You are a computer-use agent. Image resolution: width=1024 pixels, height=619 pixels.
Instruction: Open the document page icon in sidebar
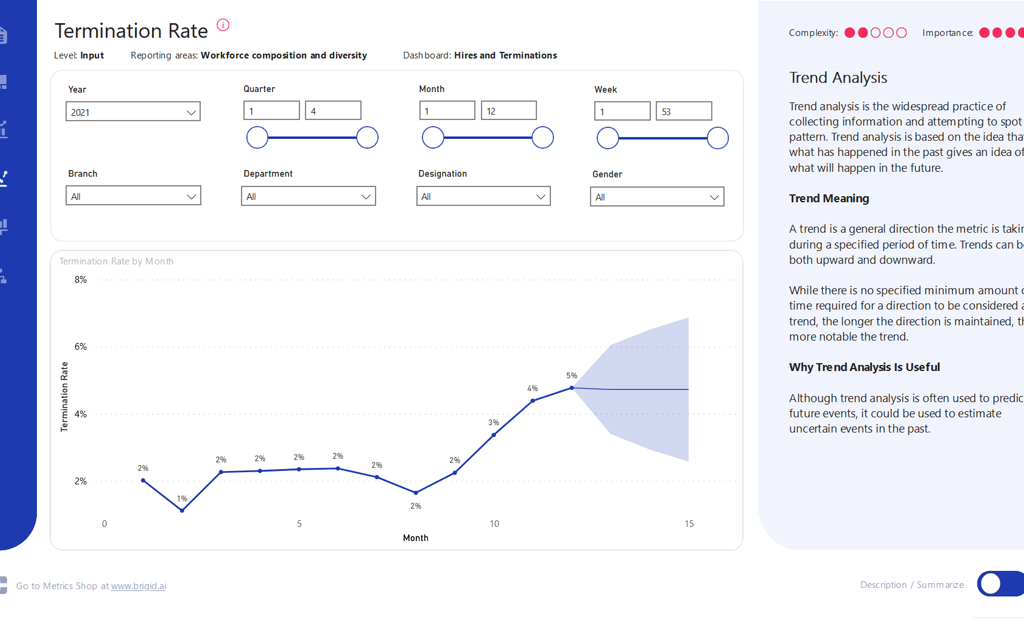(3, 36)
